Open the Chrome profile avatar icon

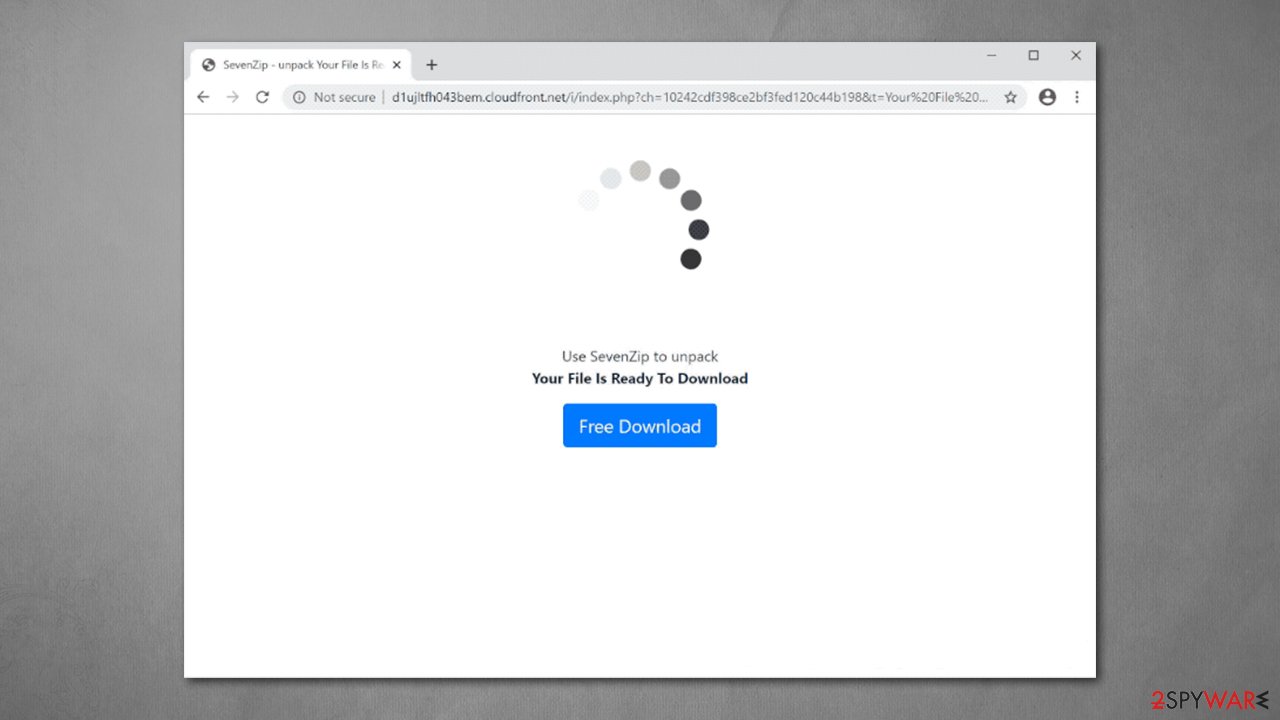(1047, 97)
